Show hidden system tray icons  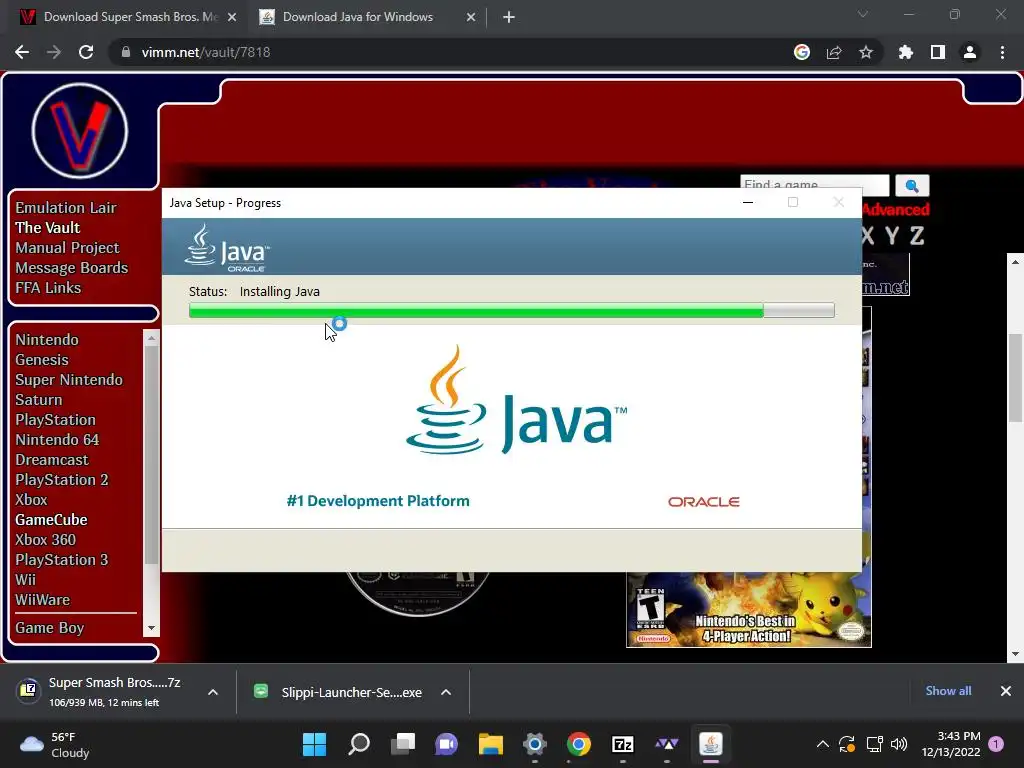point(823,744)
